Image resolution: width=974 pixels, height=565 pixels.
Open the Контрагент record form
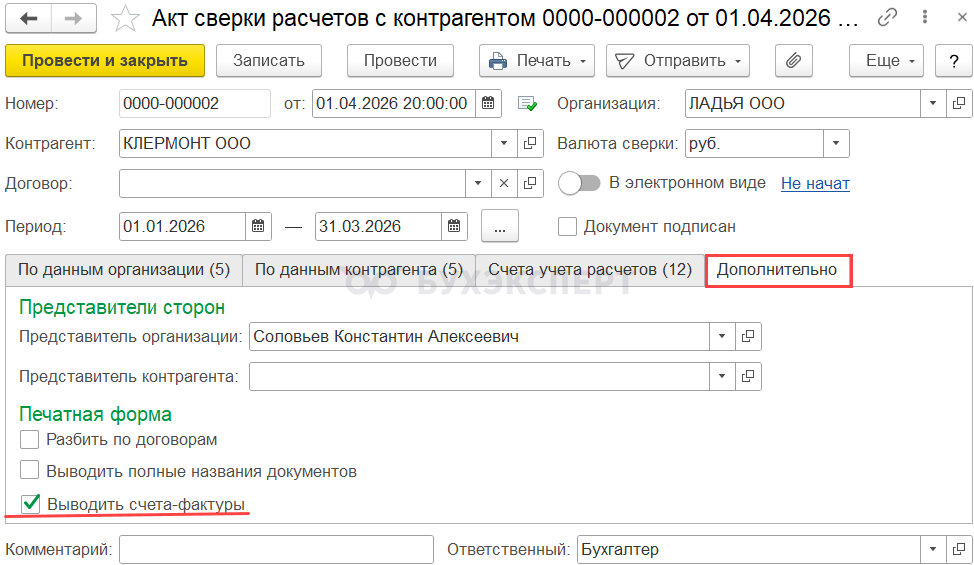click(530, 143)
